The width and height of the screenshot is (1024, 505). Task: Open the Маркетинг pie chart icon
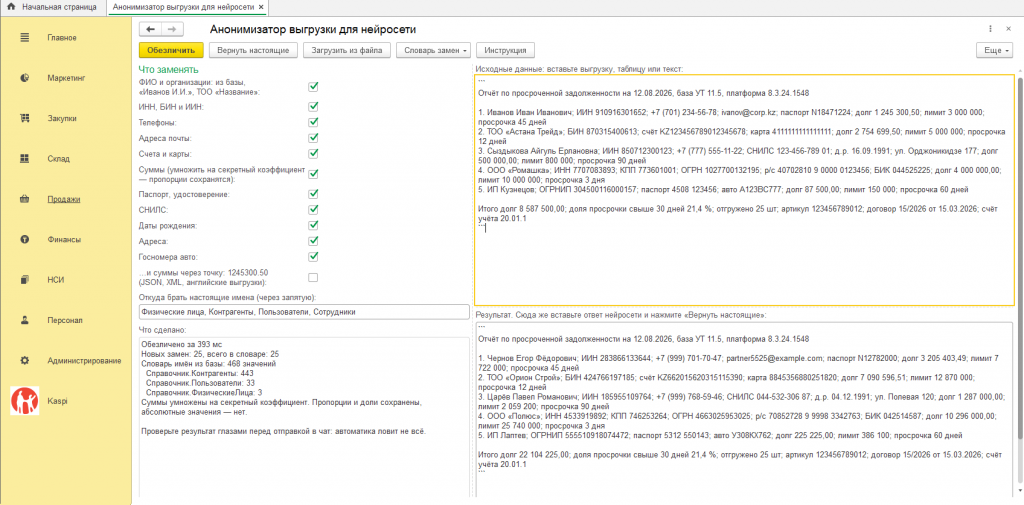[x=25, y=78]
